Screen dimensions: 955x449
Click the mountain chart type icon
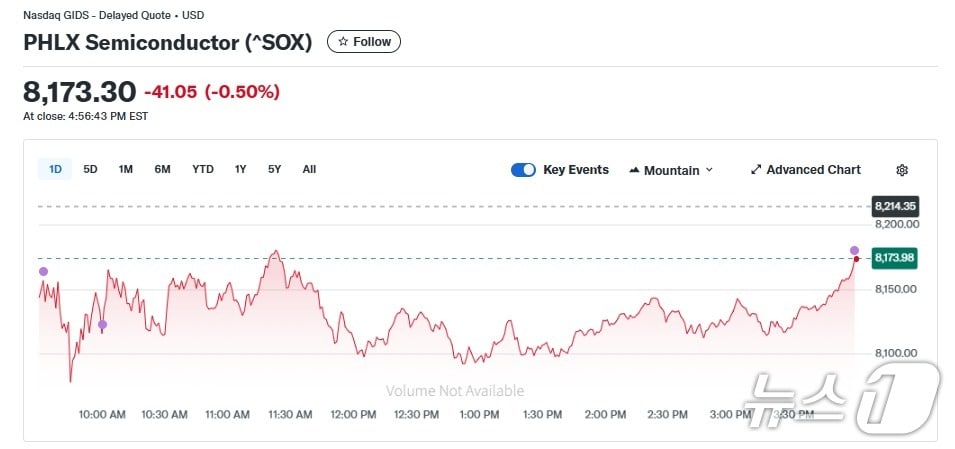click(634, 170)
